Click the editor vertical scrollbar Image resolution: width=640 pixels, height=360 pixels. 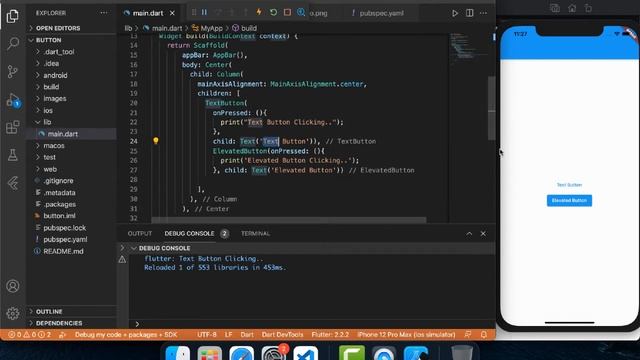pos(492,109)
